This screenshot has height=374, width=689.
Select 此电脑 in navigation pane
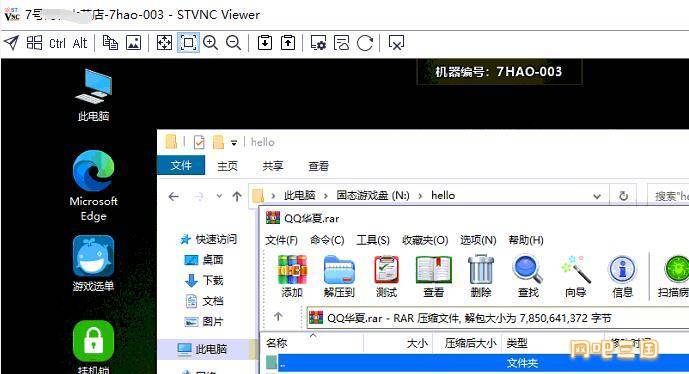pyautogui.click(x=202, y=349)
